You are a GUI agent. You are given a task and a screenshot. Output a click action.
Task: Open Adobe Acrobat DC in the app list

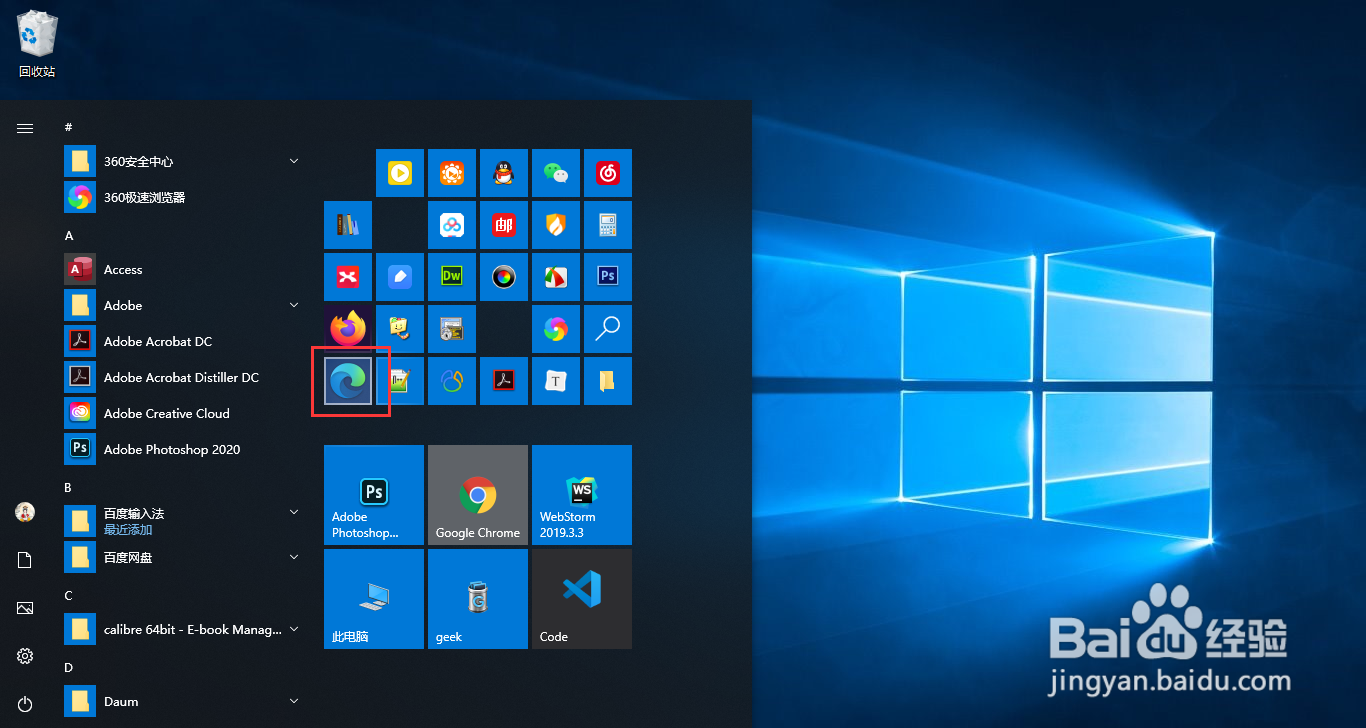point(184,341)
